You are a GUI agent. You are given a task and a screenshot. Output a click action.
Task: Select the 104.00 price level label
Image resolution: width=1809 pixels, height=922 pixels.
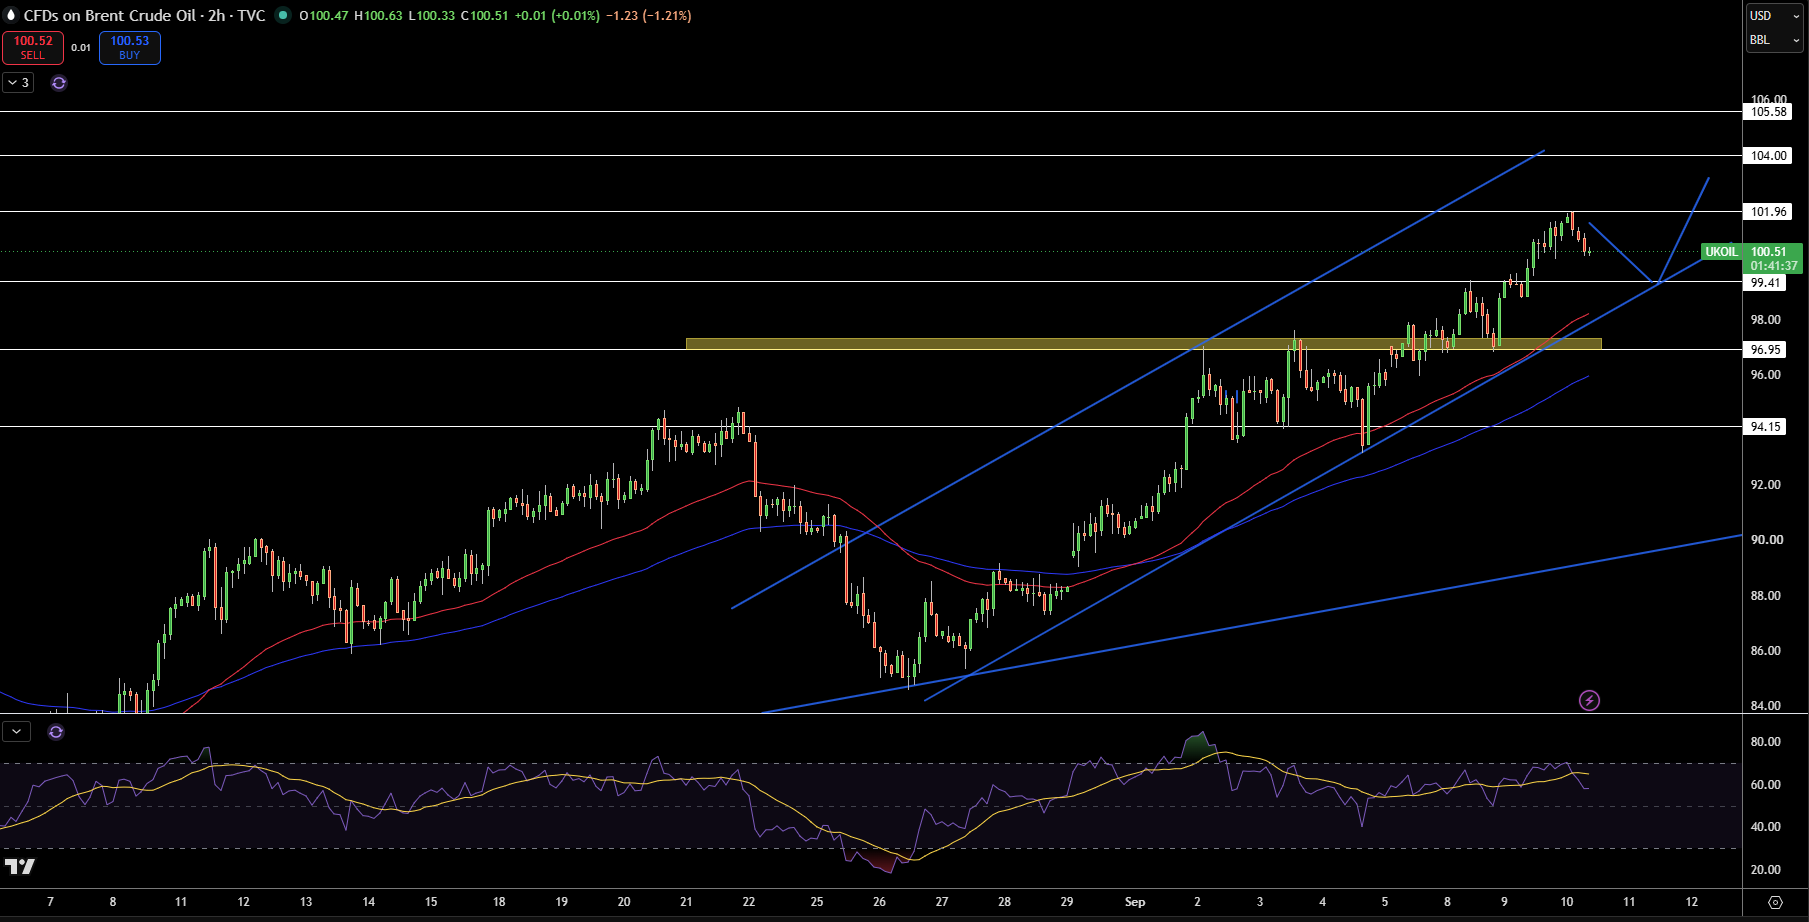[1769, 156]
